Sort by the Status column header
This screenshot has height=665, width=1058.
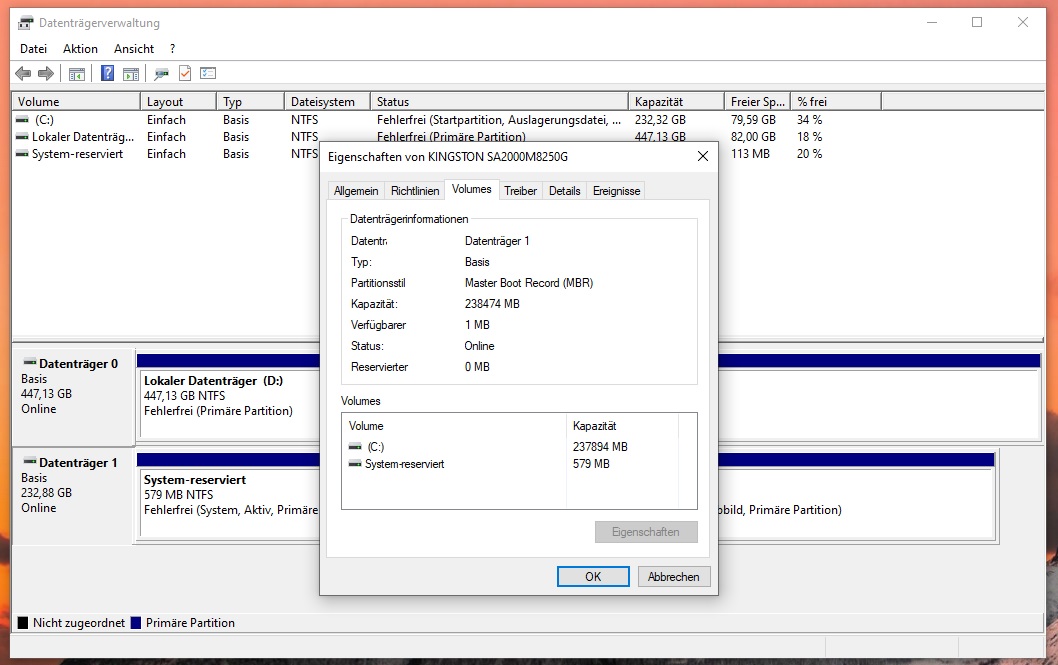pyautogui.click(x=499, y=101)
